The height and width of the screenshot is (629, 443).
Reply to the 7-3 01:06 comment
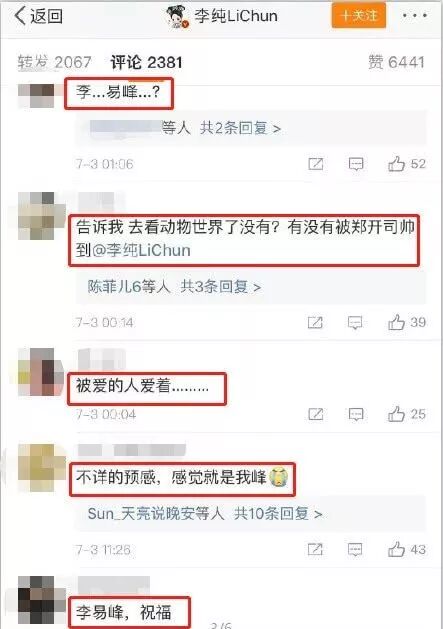[x=356, y=164]
